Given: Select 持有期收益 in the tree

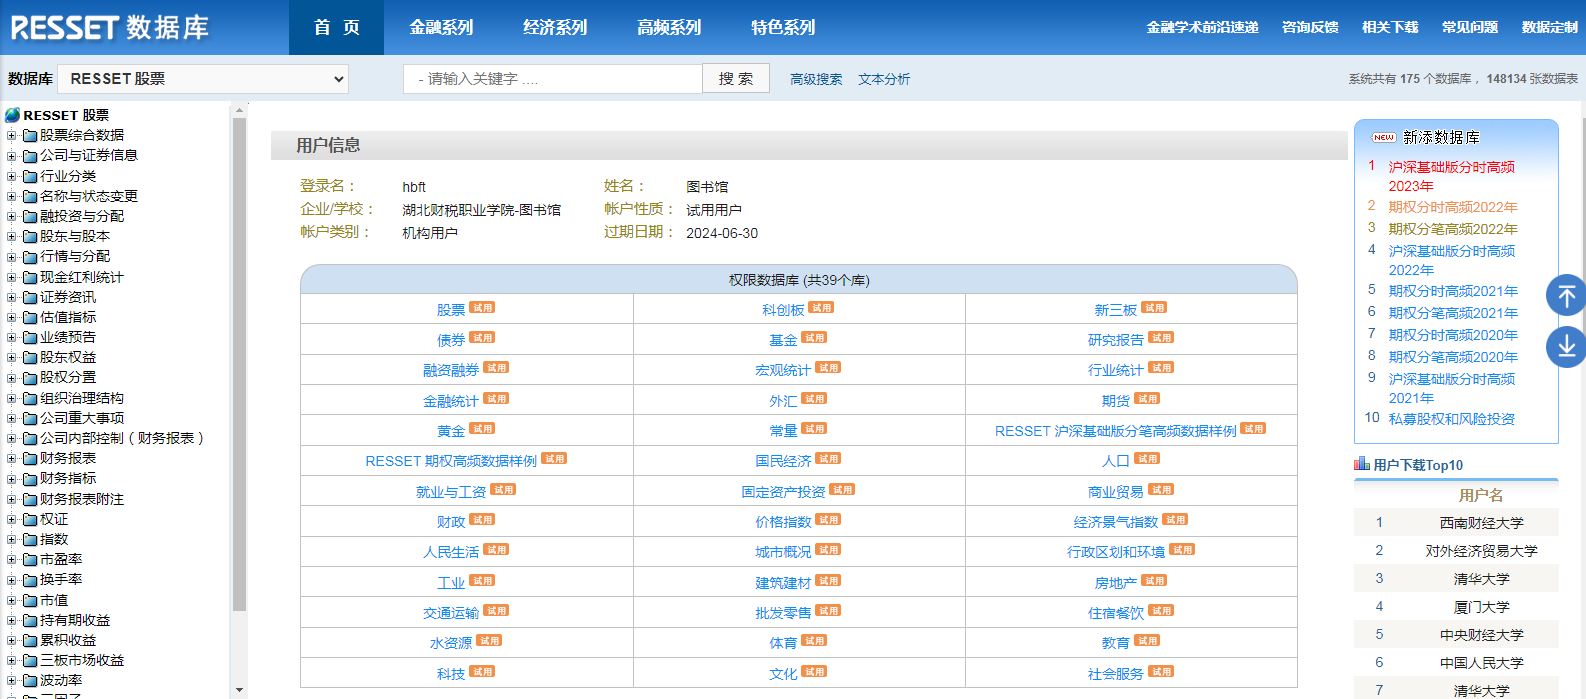Looking at the screenshot, I should point(75,620).
